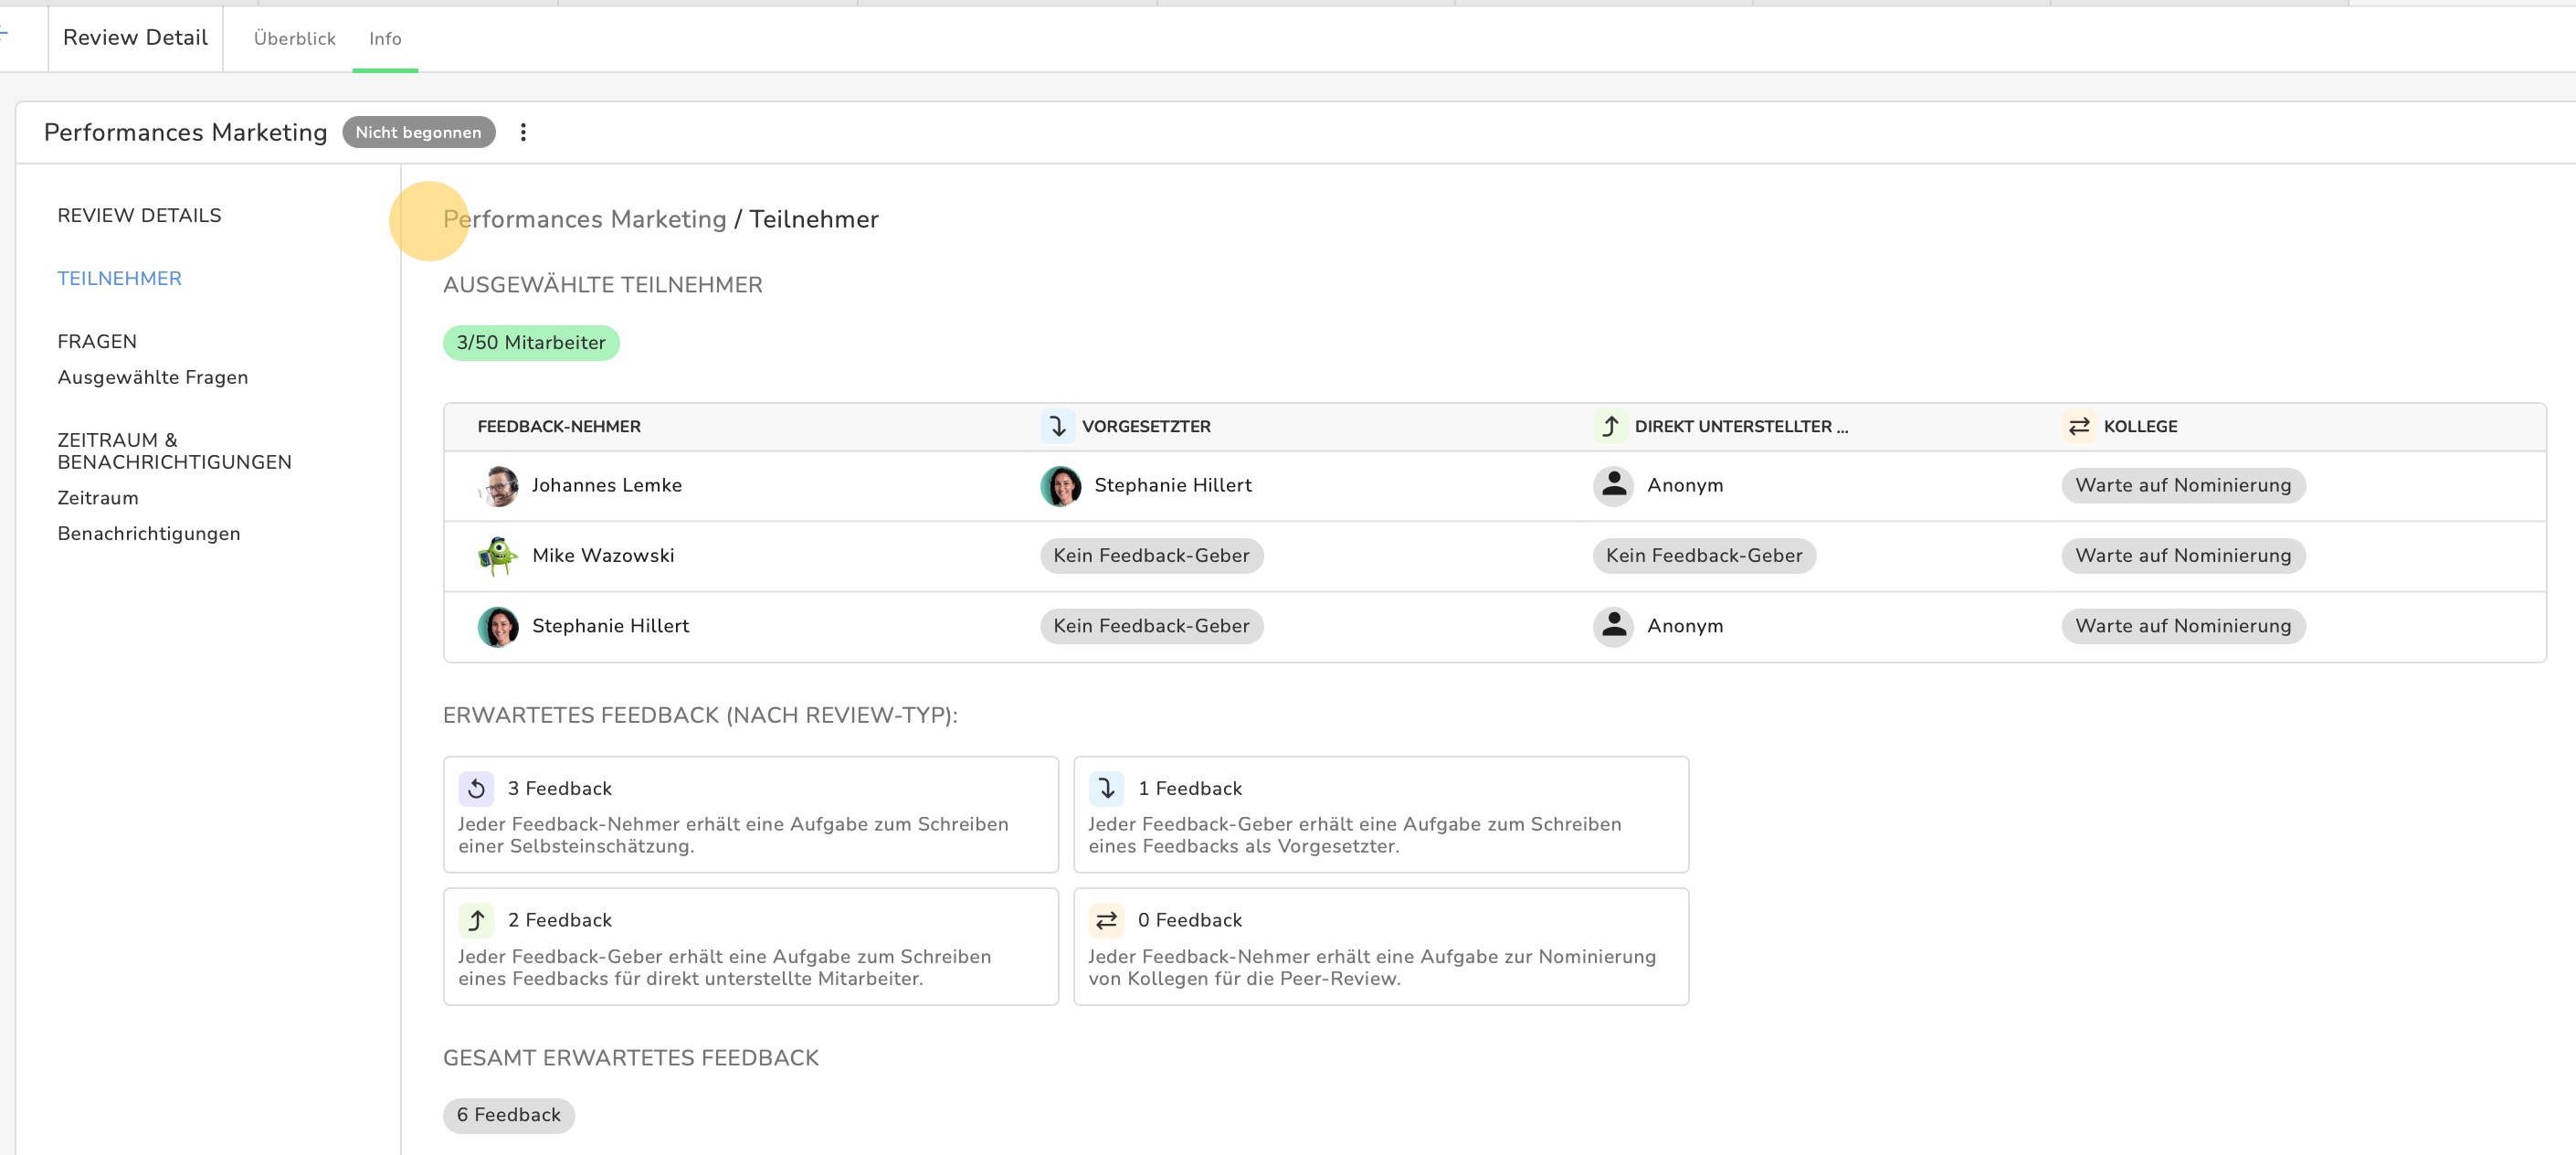2576x1155 pixels.
Task: Click the Kollege swap-arrows column icon
Action: click(x=2078, y=426)
